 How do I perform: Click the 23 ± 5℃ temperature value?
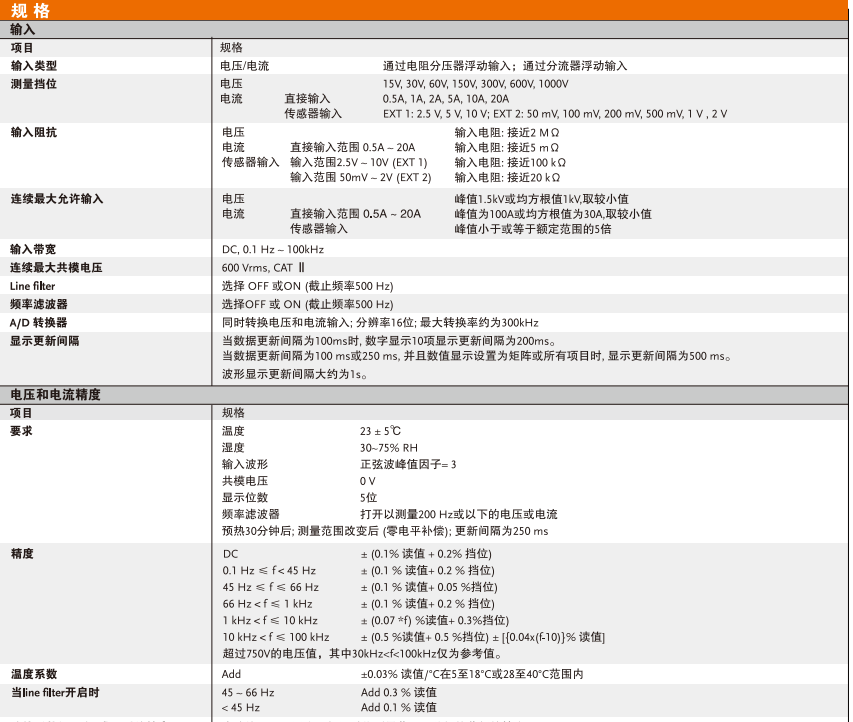coord(380,431)
